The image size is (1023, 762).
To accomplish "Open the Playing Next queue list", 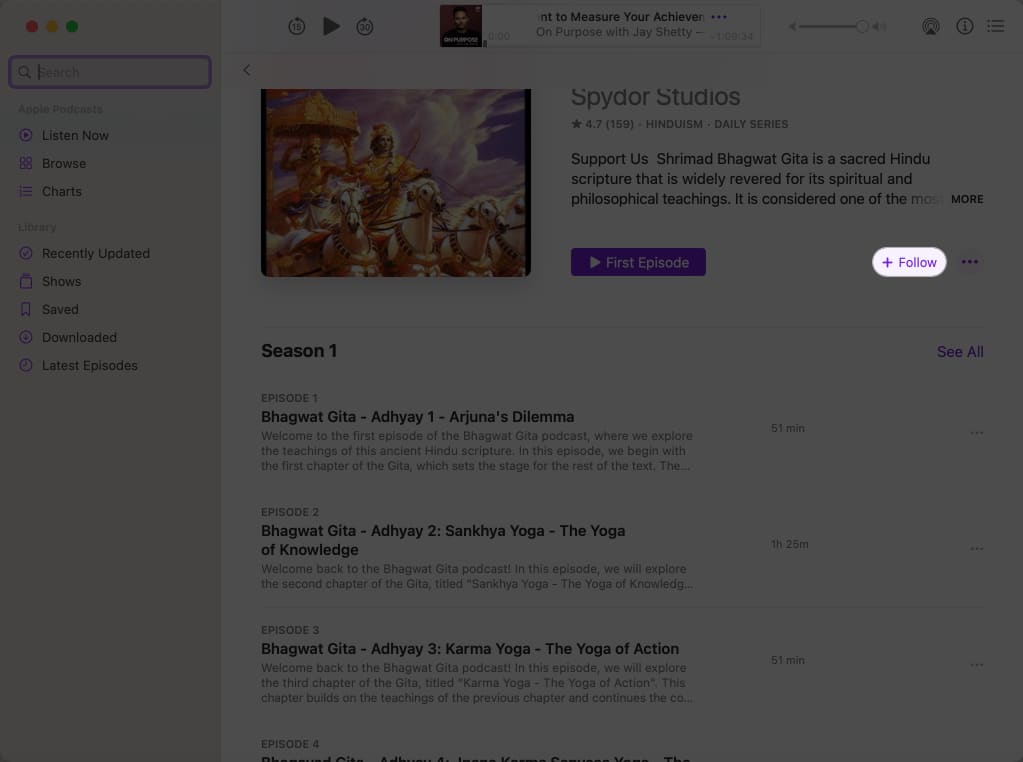I will point(995,26).
